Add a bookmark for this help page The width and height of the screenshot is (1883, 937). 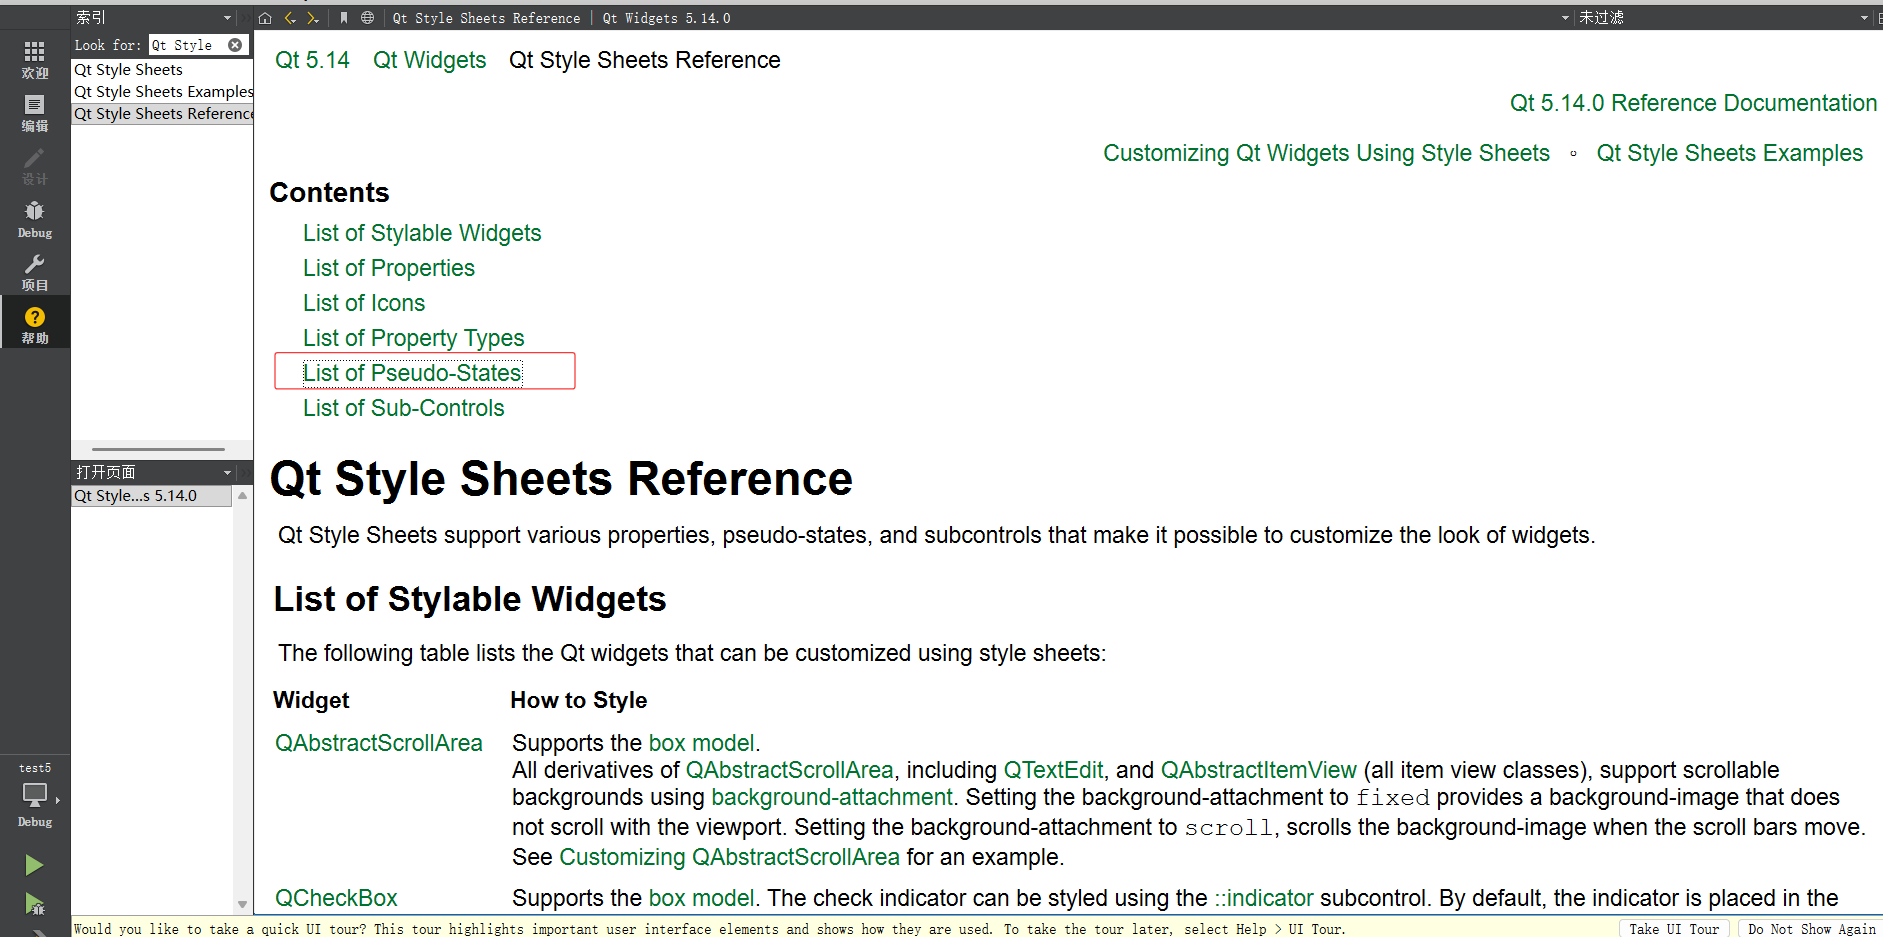tap(344, 18)
